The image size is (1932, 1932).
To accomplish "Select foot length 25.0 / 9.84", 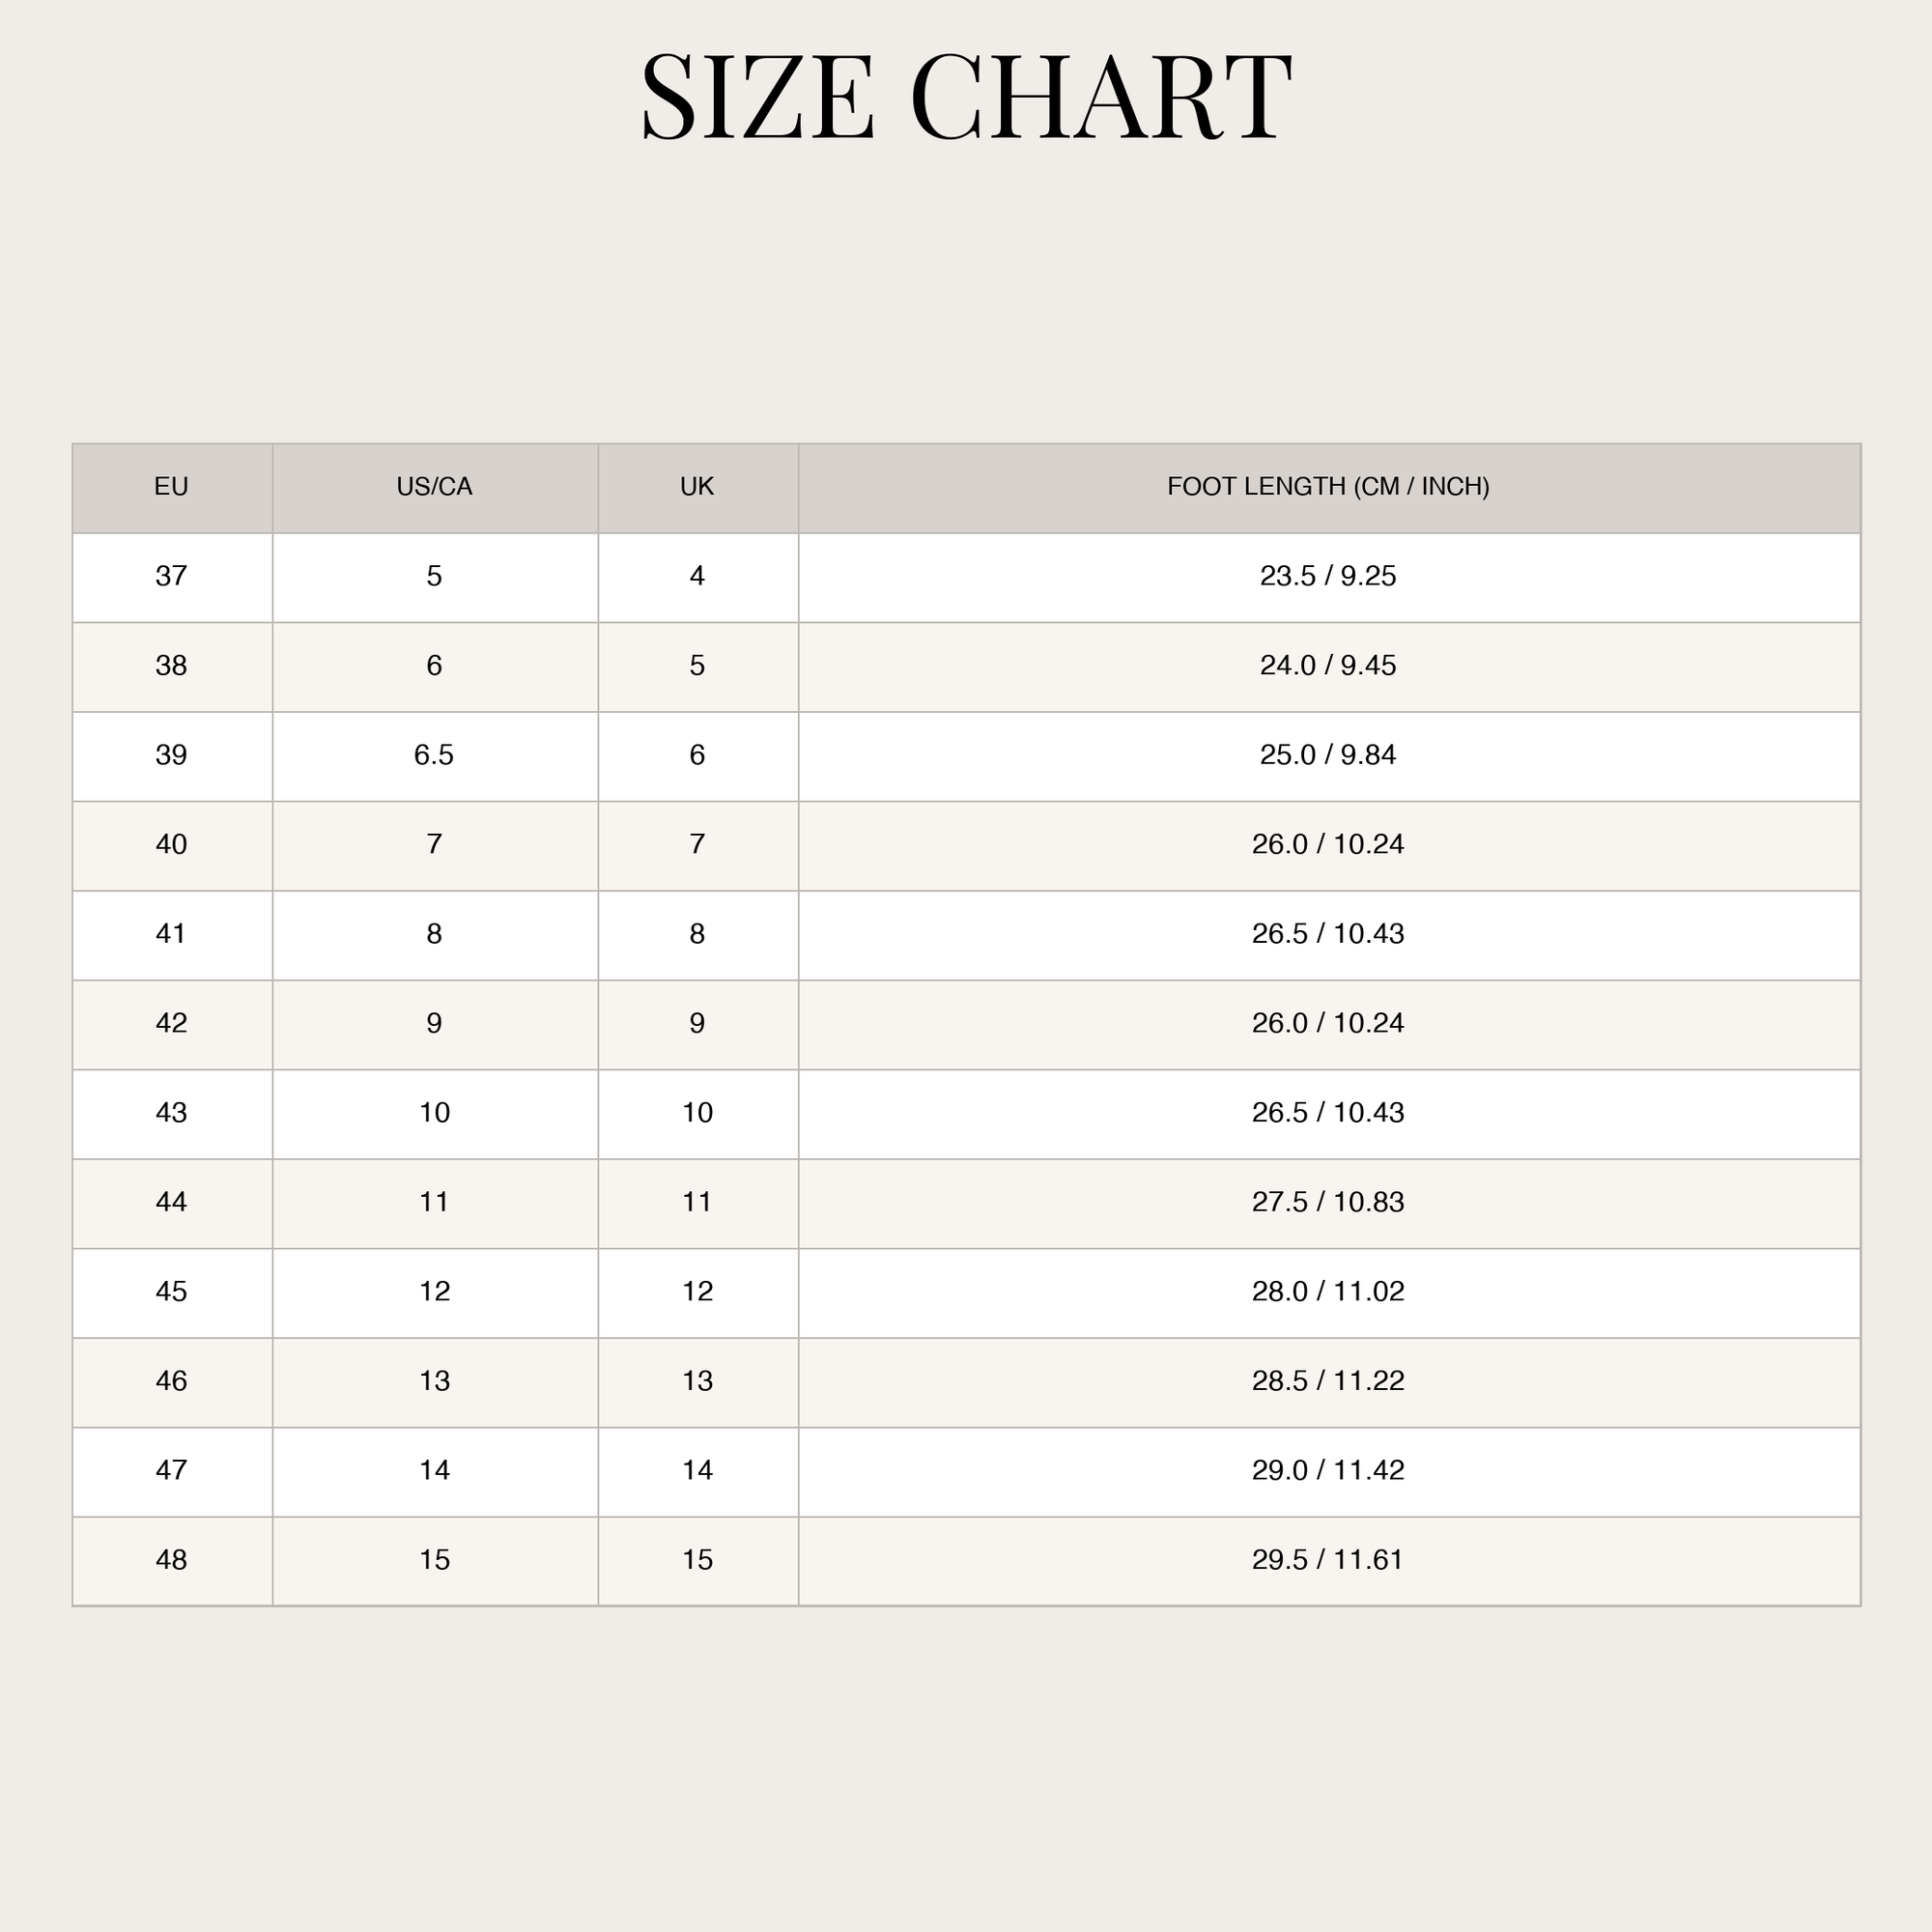I will 1329,756.
